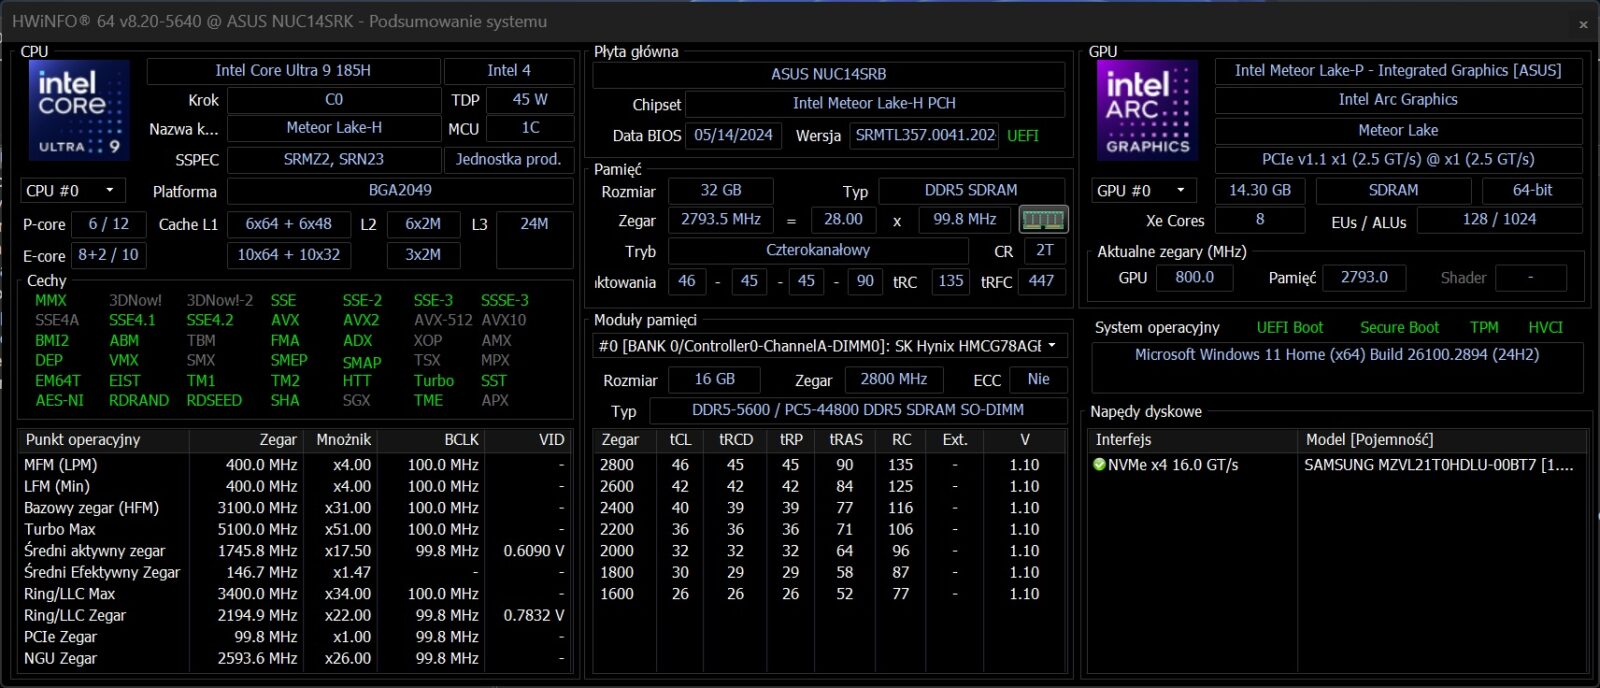Viewport: 1600px width, 688px height.
Task: Click the green NVMe drive status icon
Action: click(x=1099, y=465)
